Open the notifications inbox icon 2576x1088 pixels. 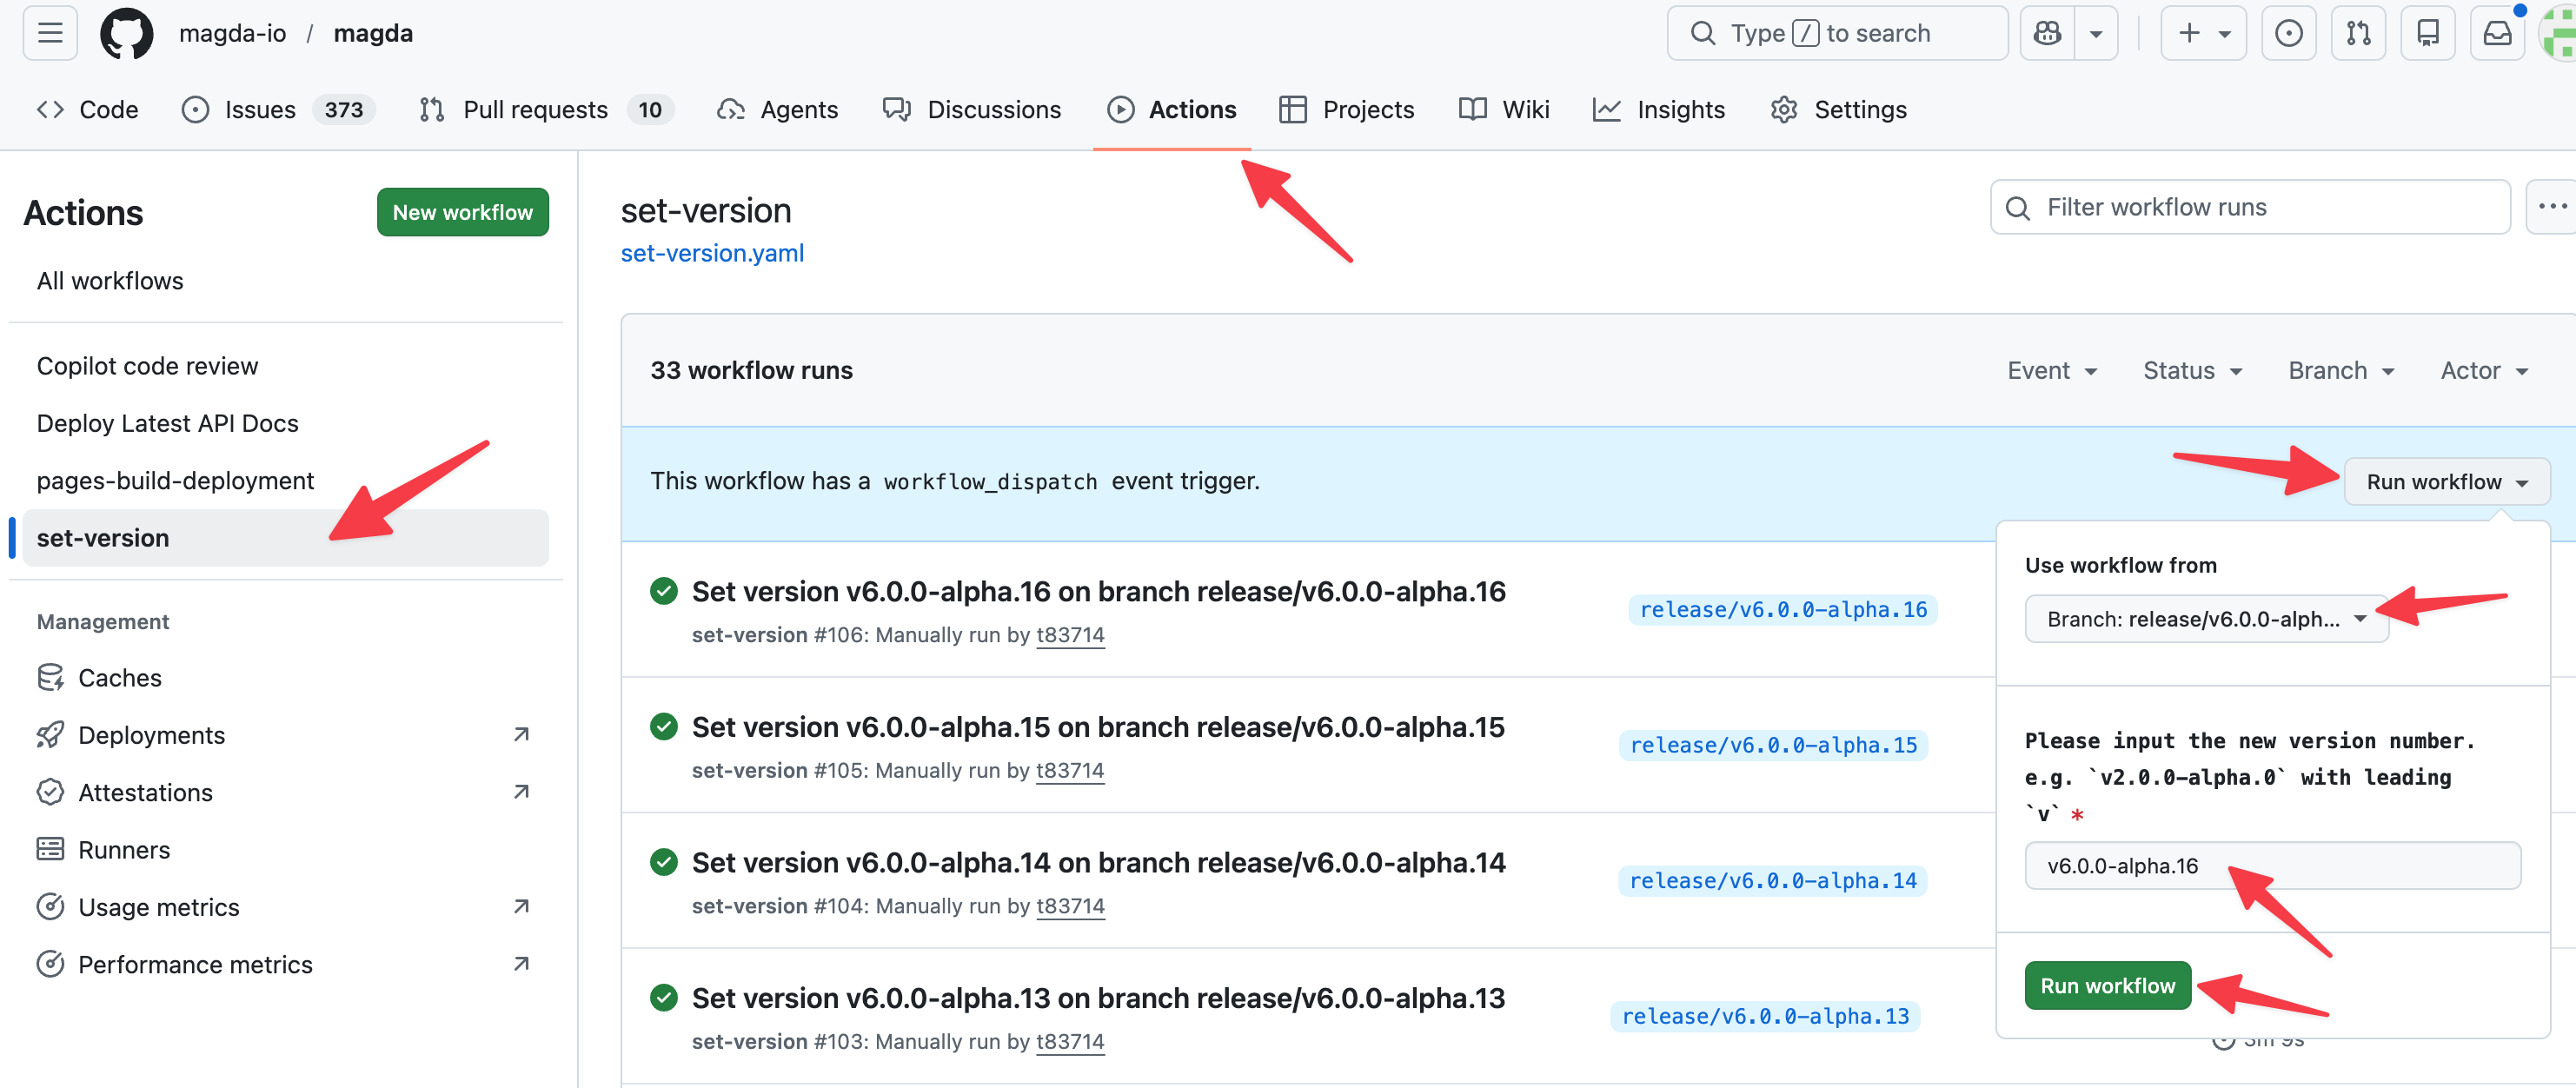point(2497,33)
